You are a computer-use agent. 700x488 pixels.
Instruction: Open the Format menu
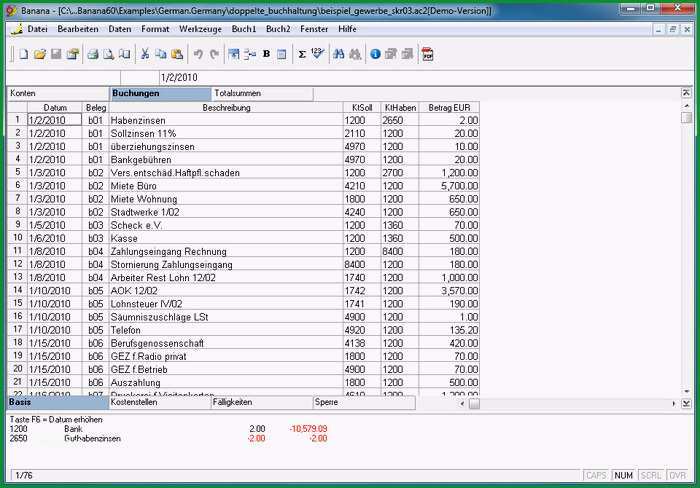pyautogui.click(x=155, y=29)
